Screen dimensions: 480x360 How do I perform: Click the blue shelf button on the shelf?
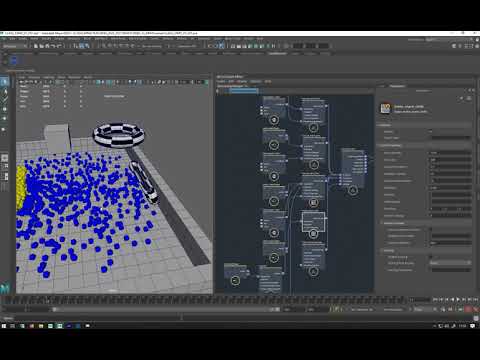coord(14,60)
